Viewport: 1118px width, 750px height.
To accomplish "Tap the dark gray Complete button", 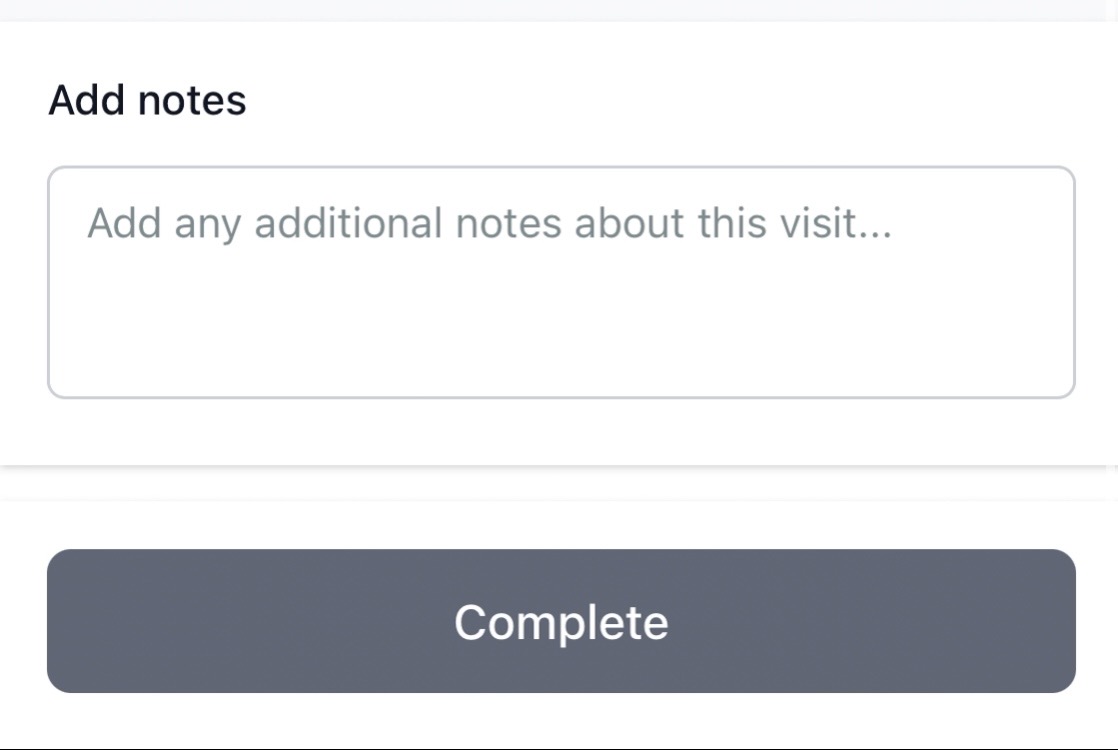I will coord(561,621).
